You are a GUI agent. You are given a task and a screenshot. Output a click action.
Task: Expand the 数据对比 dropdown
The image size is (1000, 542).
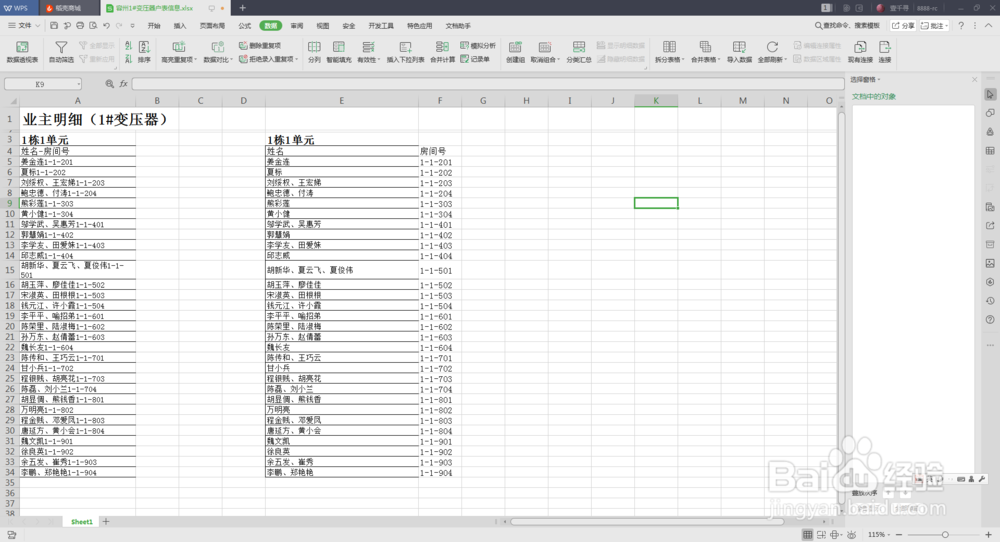pos(231,60)
